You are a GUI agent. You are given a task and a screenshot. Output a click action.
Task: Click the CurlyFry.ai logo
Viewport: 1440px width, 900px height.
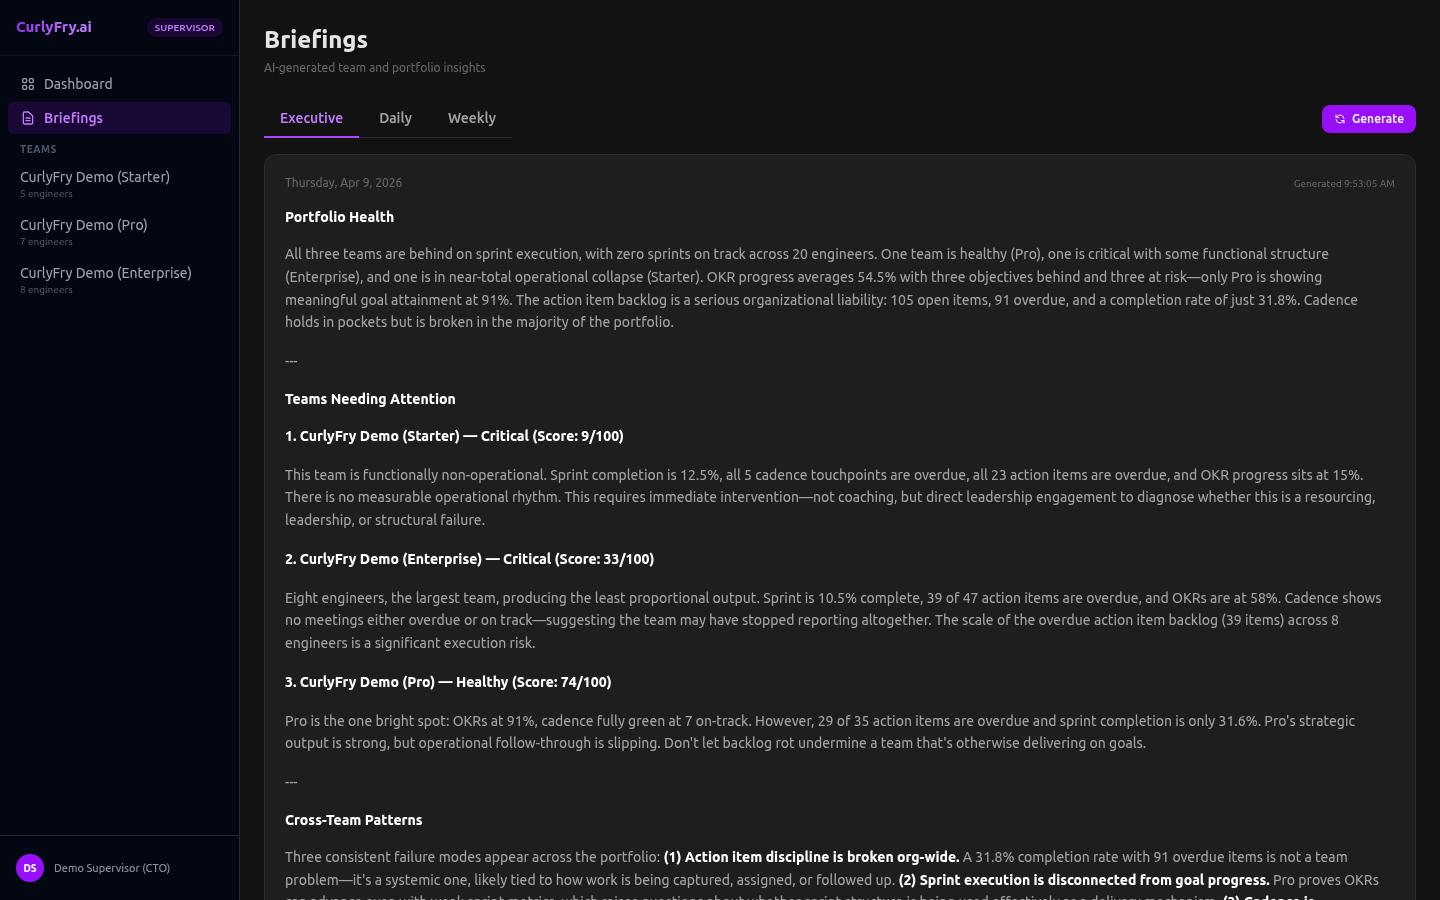pyautogui.click(x=54, y=27)
